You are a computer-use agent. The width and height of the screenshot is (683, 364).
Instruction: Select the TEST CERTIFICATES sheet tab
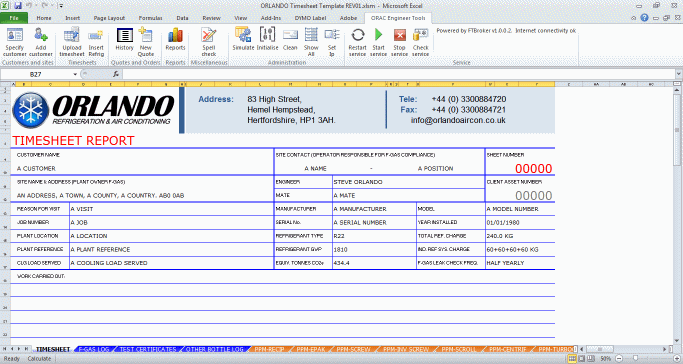pos(148,349)
